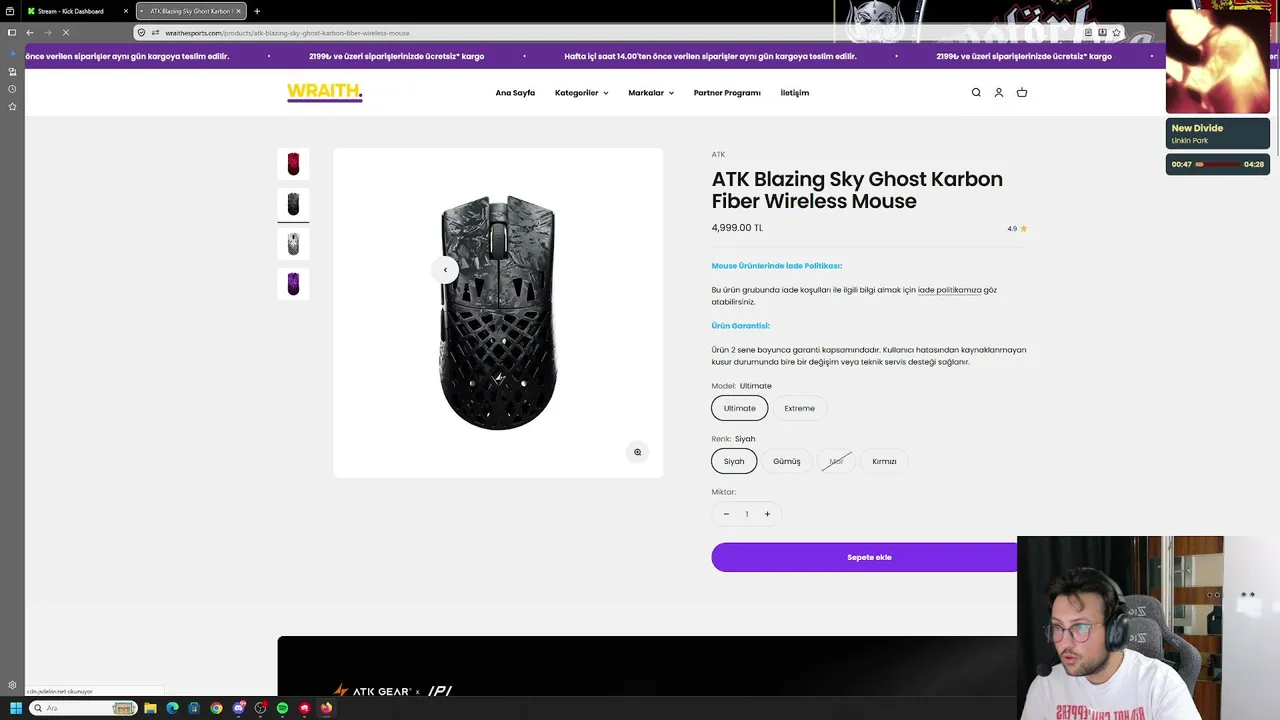Add product to cart with Sepete ekle
Viewport: 1280px width, 720px height.
869,557
